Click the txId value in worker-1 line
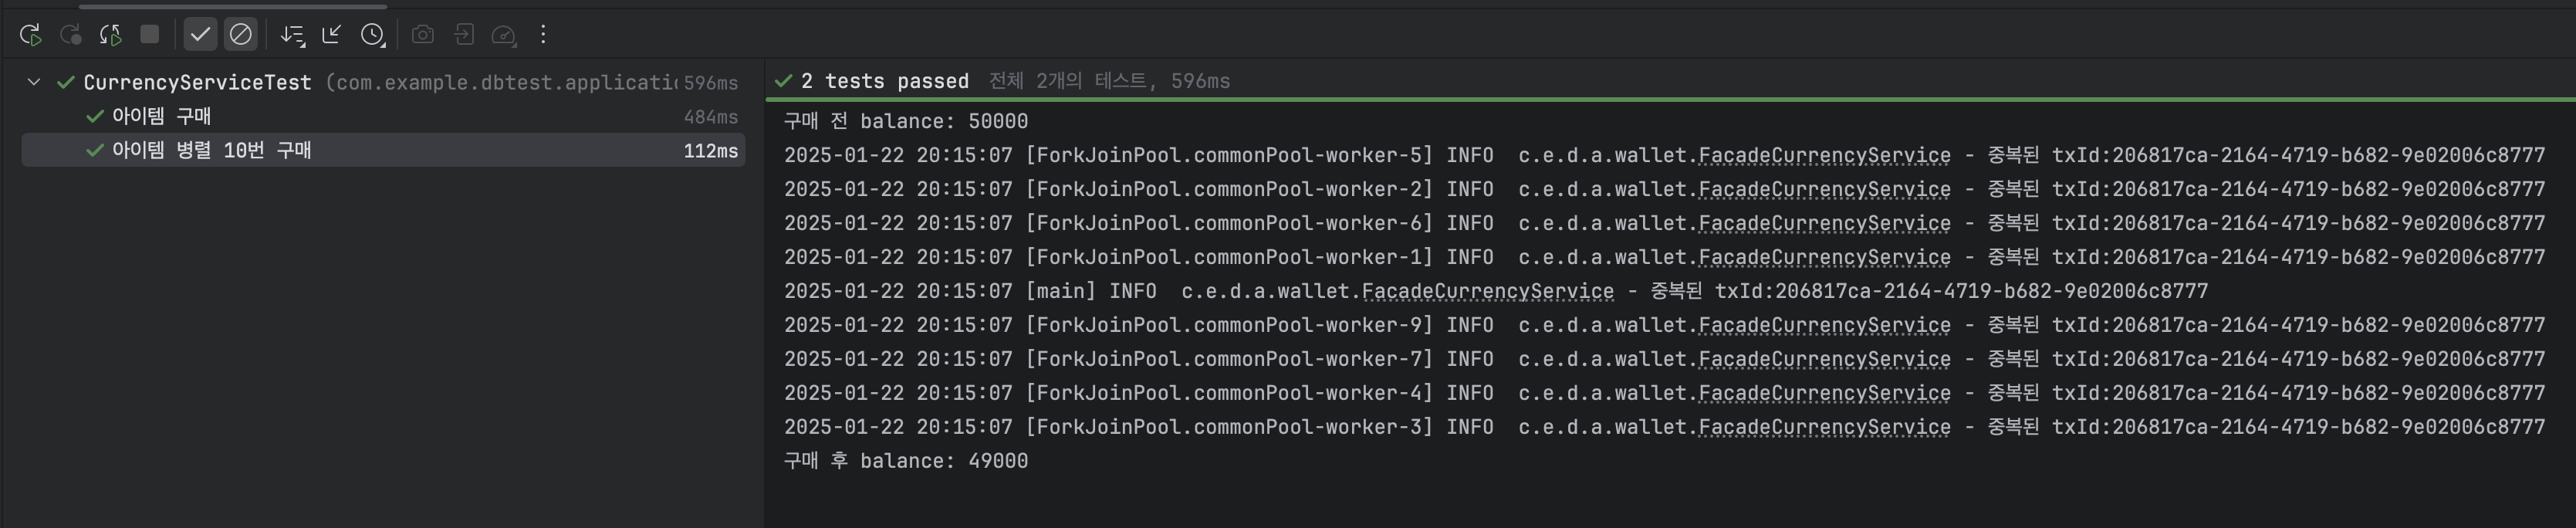Screen dimensions: 2576x528 point(2328,257)
